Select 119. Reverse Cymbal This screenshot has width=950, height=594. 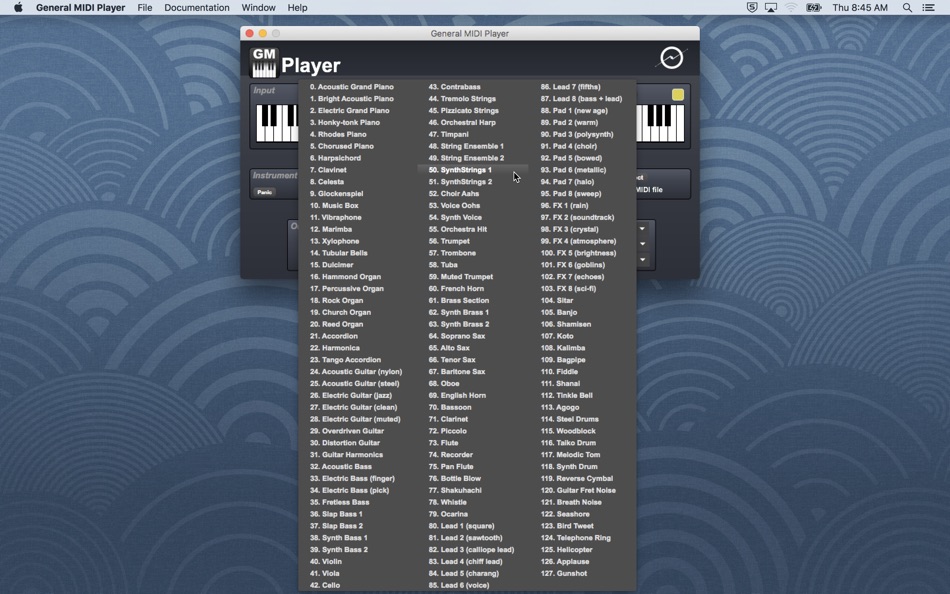pos(577,479)
